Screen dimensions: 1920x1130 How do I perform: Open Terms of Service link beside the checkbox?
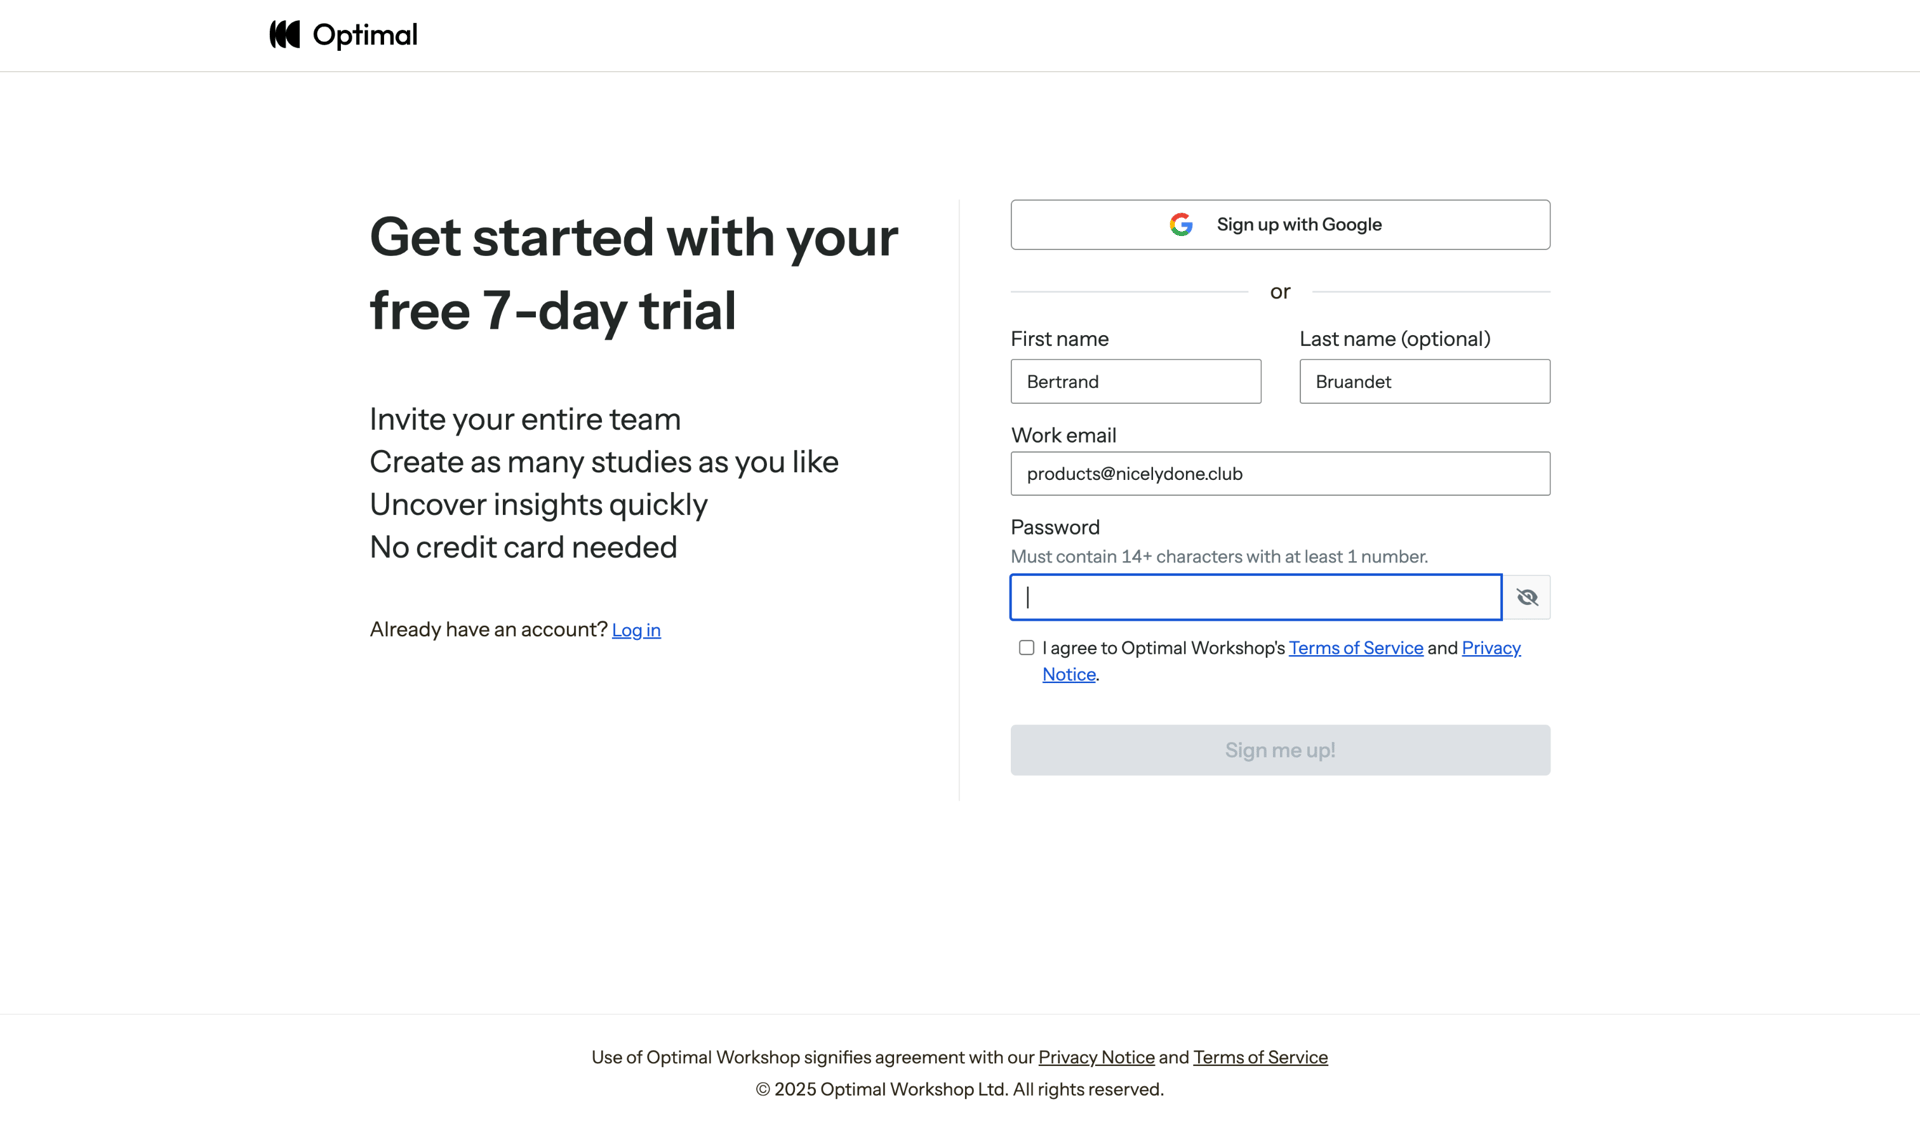pyautogui.click(x=1355, y=648)
